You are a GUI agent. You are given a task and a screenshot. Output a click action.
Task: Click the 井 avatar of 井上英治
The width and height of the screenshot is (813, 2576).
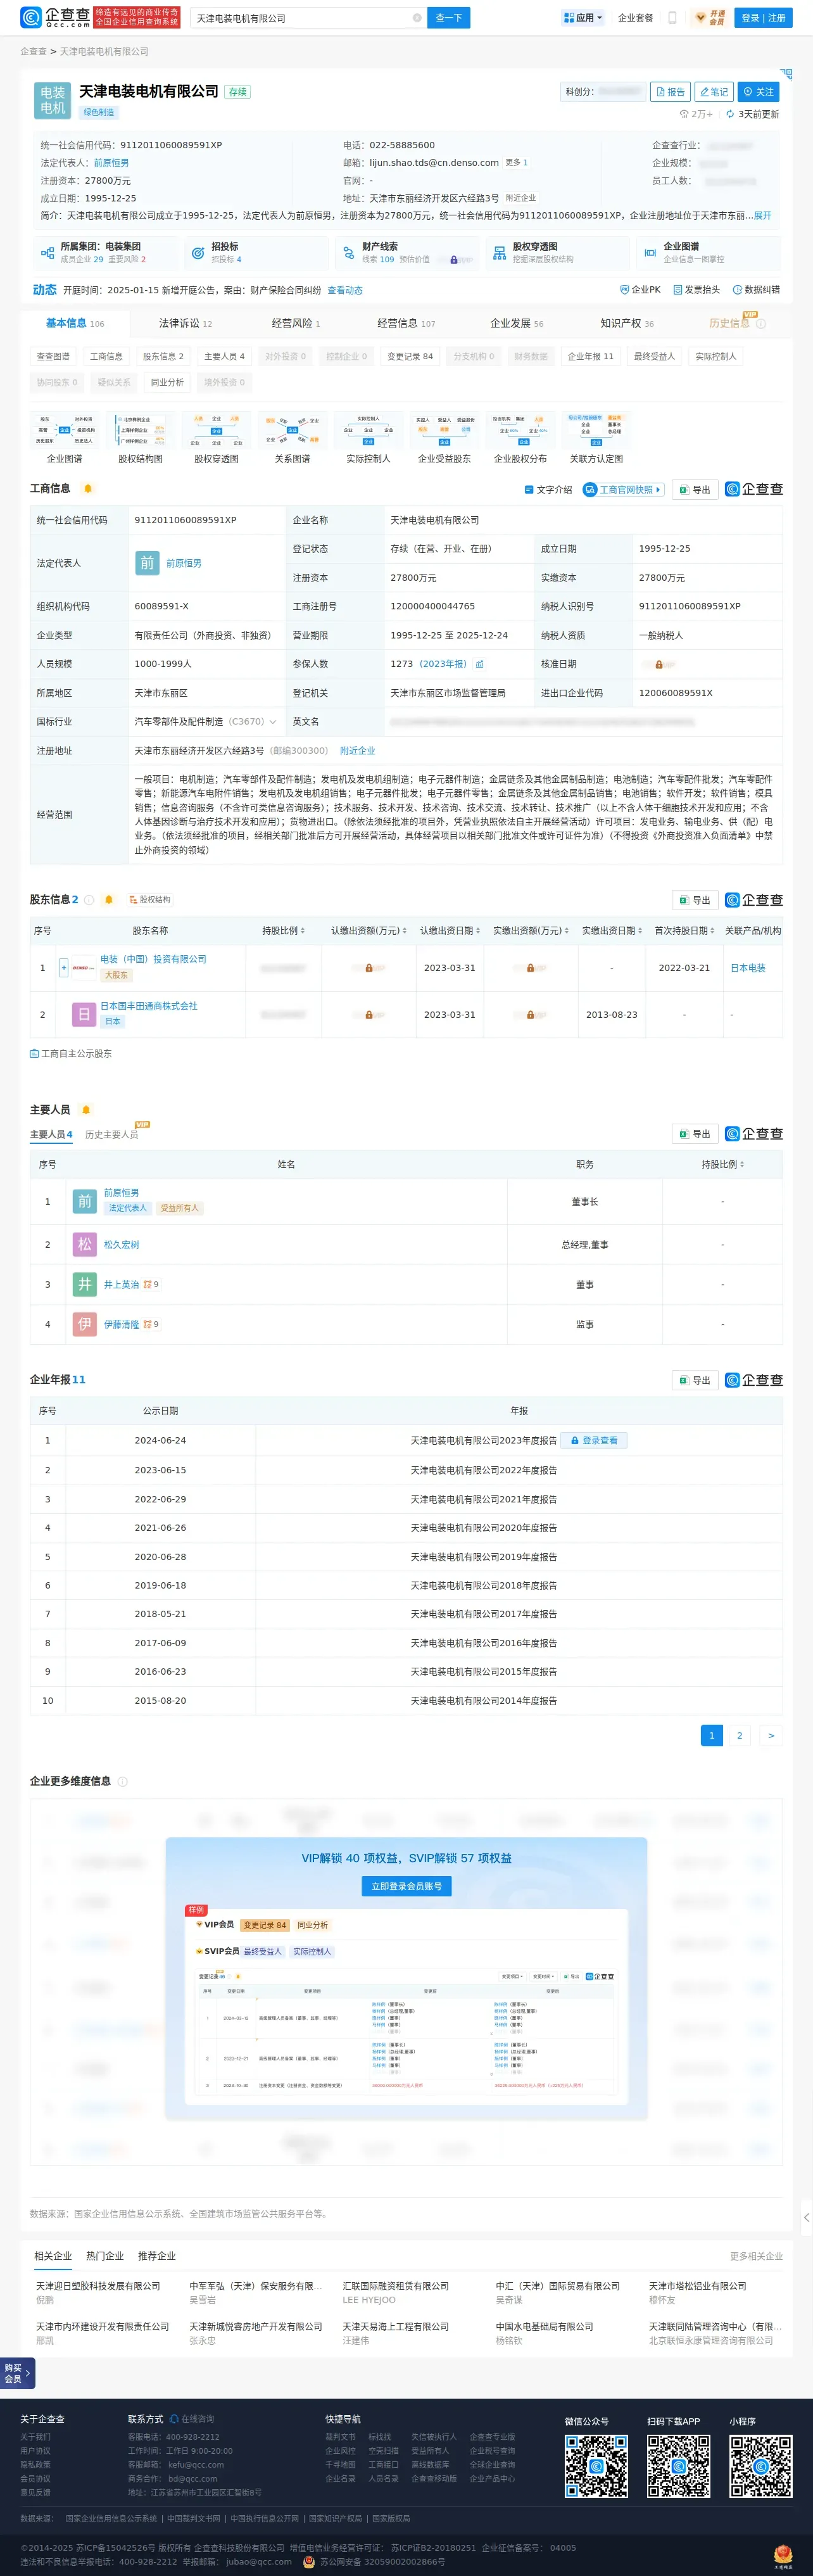[85, 1285]
